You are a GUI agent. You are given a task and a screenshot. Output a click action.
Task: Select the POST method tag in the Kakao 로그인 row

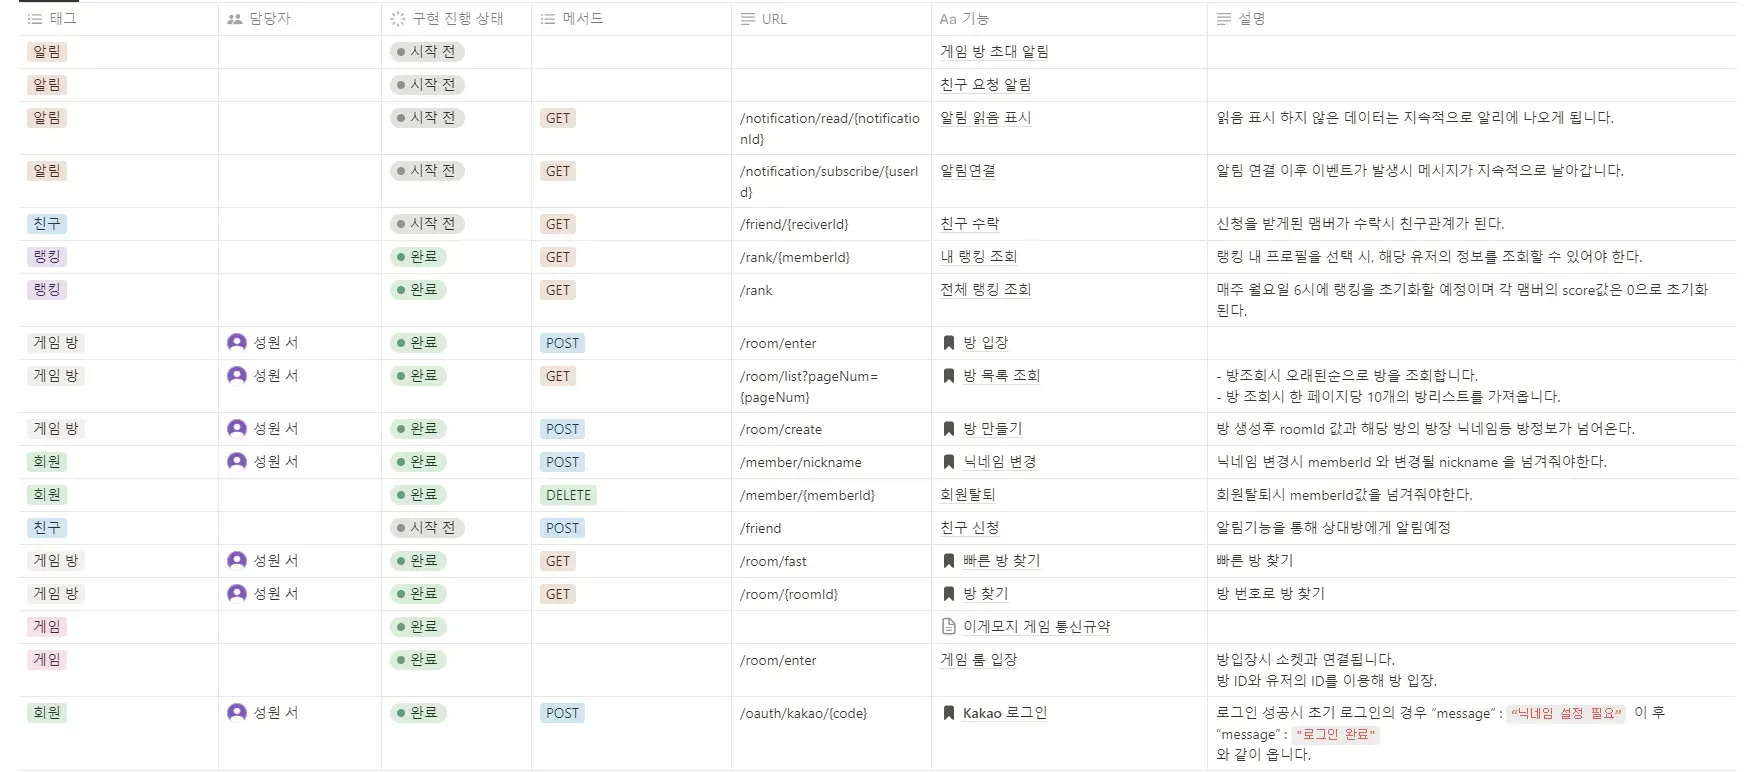pos(562,713)
